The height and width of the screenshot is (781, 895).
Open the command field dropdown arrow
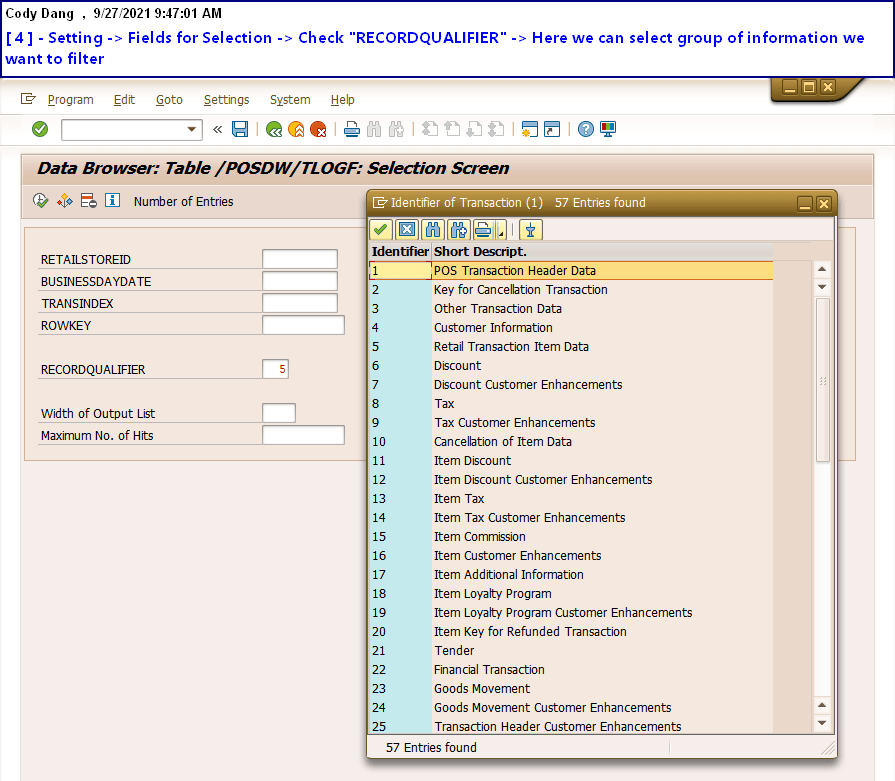193,130
